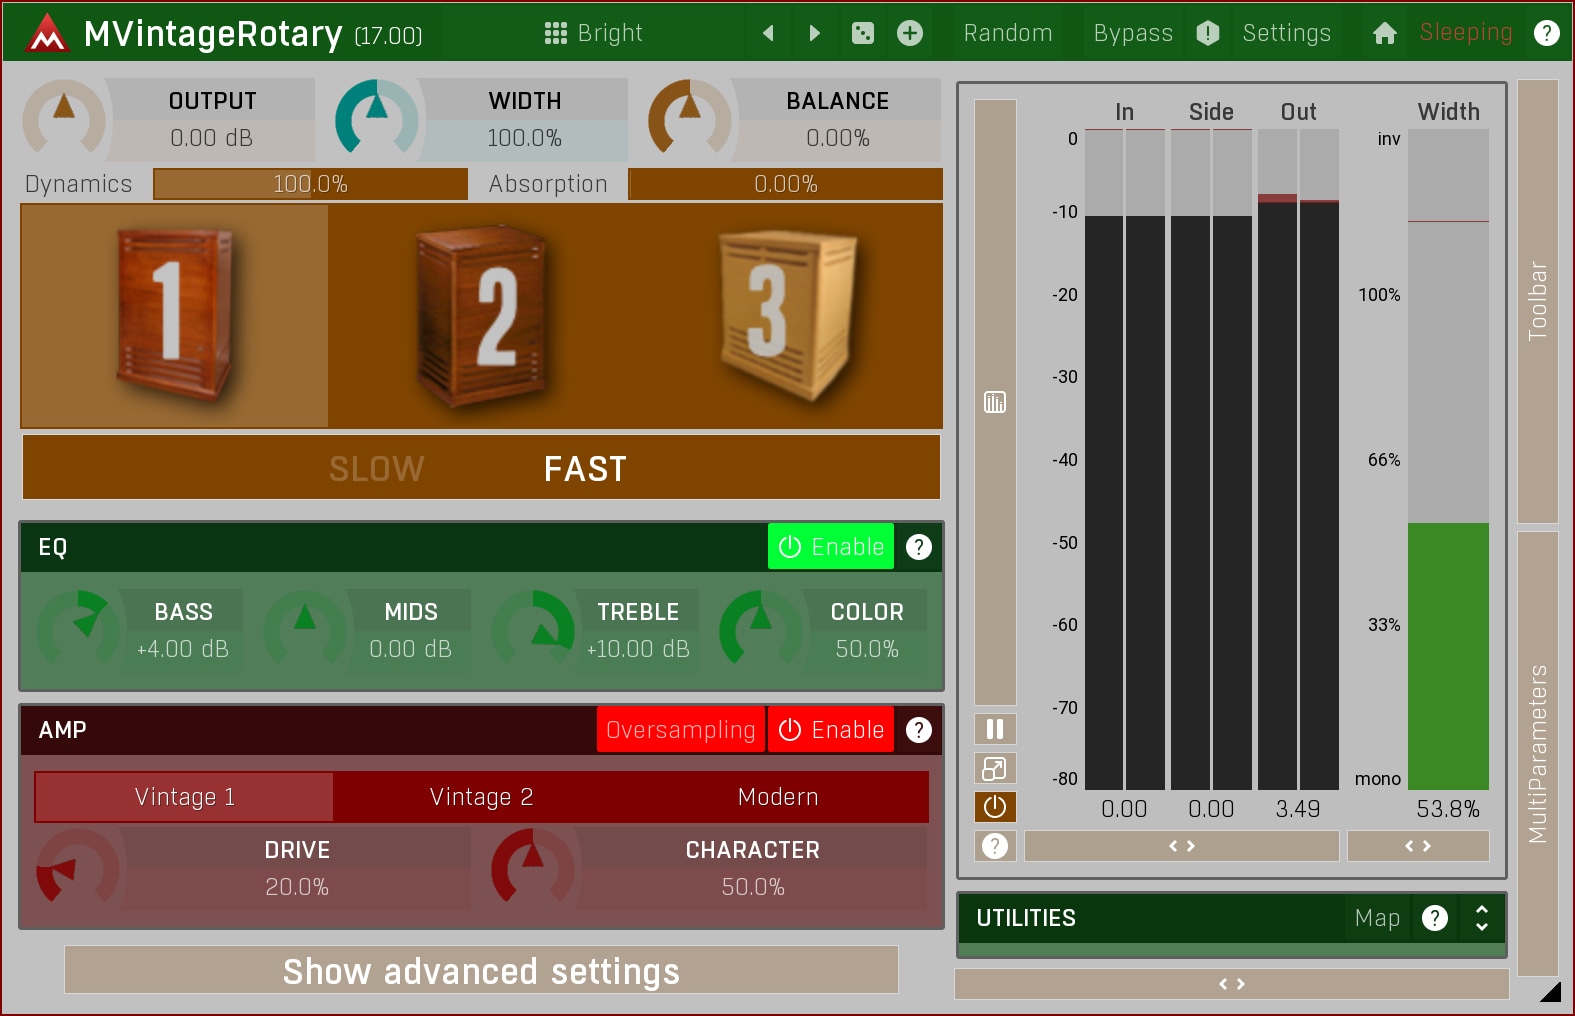Screen dimensions: 1575x1016
Task: Open the Bright preset selector
Action: tap(593, 33)
